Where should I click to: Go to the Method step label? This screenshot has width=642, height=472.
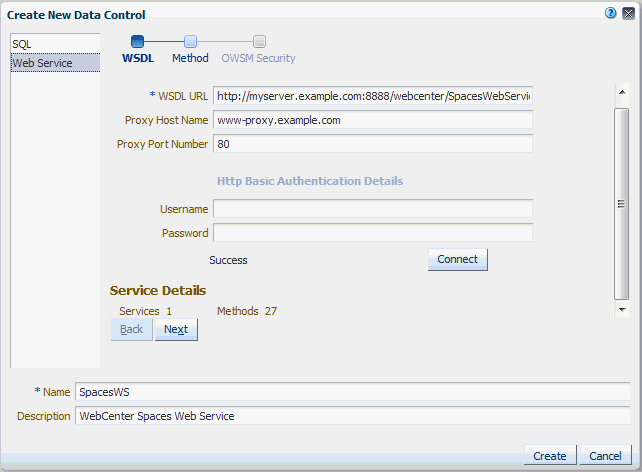pyautogui.click(x=190, y=58)
